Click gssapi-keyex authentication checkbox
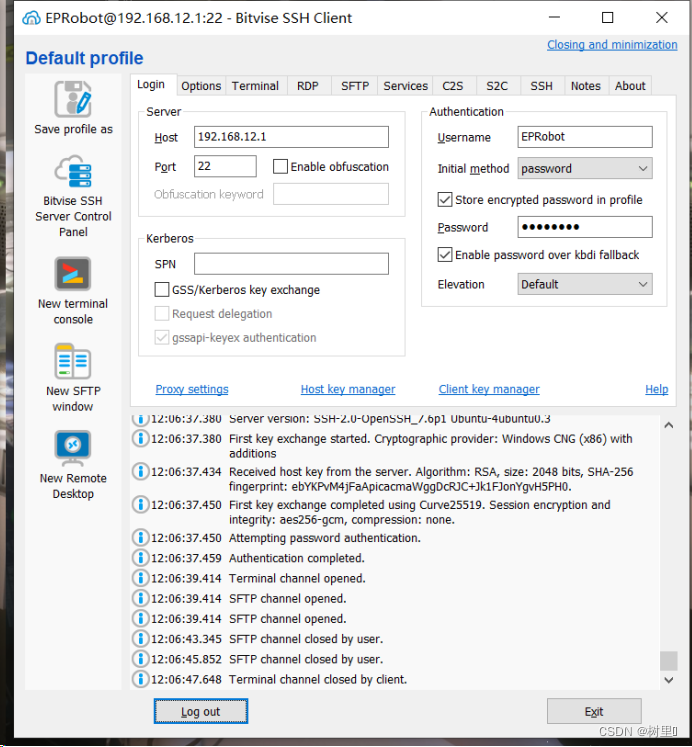 (162, 337)
